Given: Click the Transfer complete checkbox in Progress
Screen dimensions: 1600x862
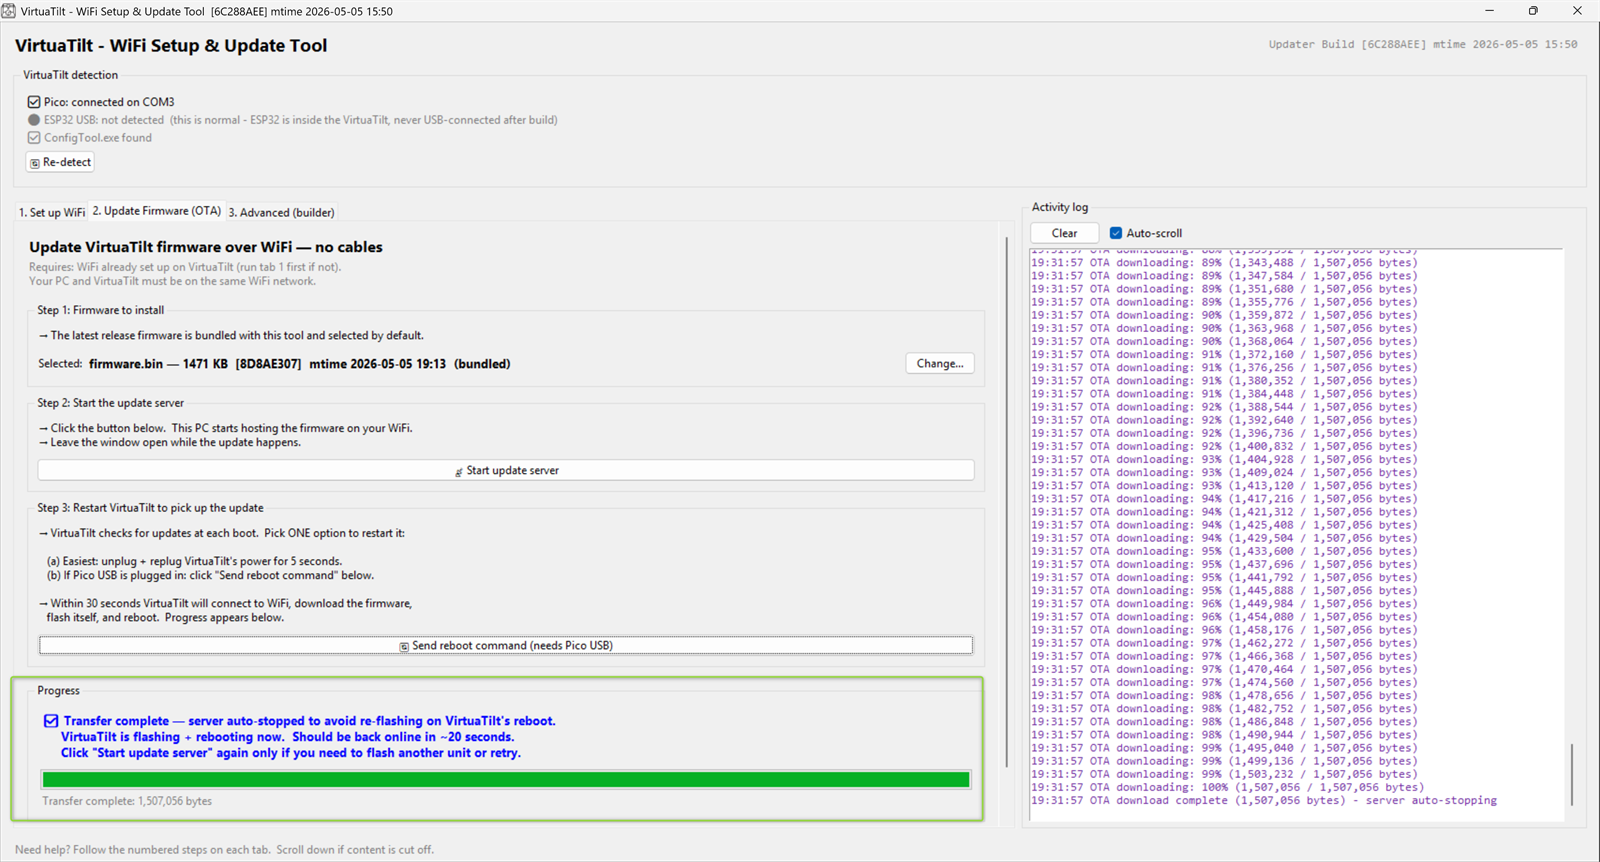Looking at the screenshot, I should point(51,721).
